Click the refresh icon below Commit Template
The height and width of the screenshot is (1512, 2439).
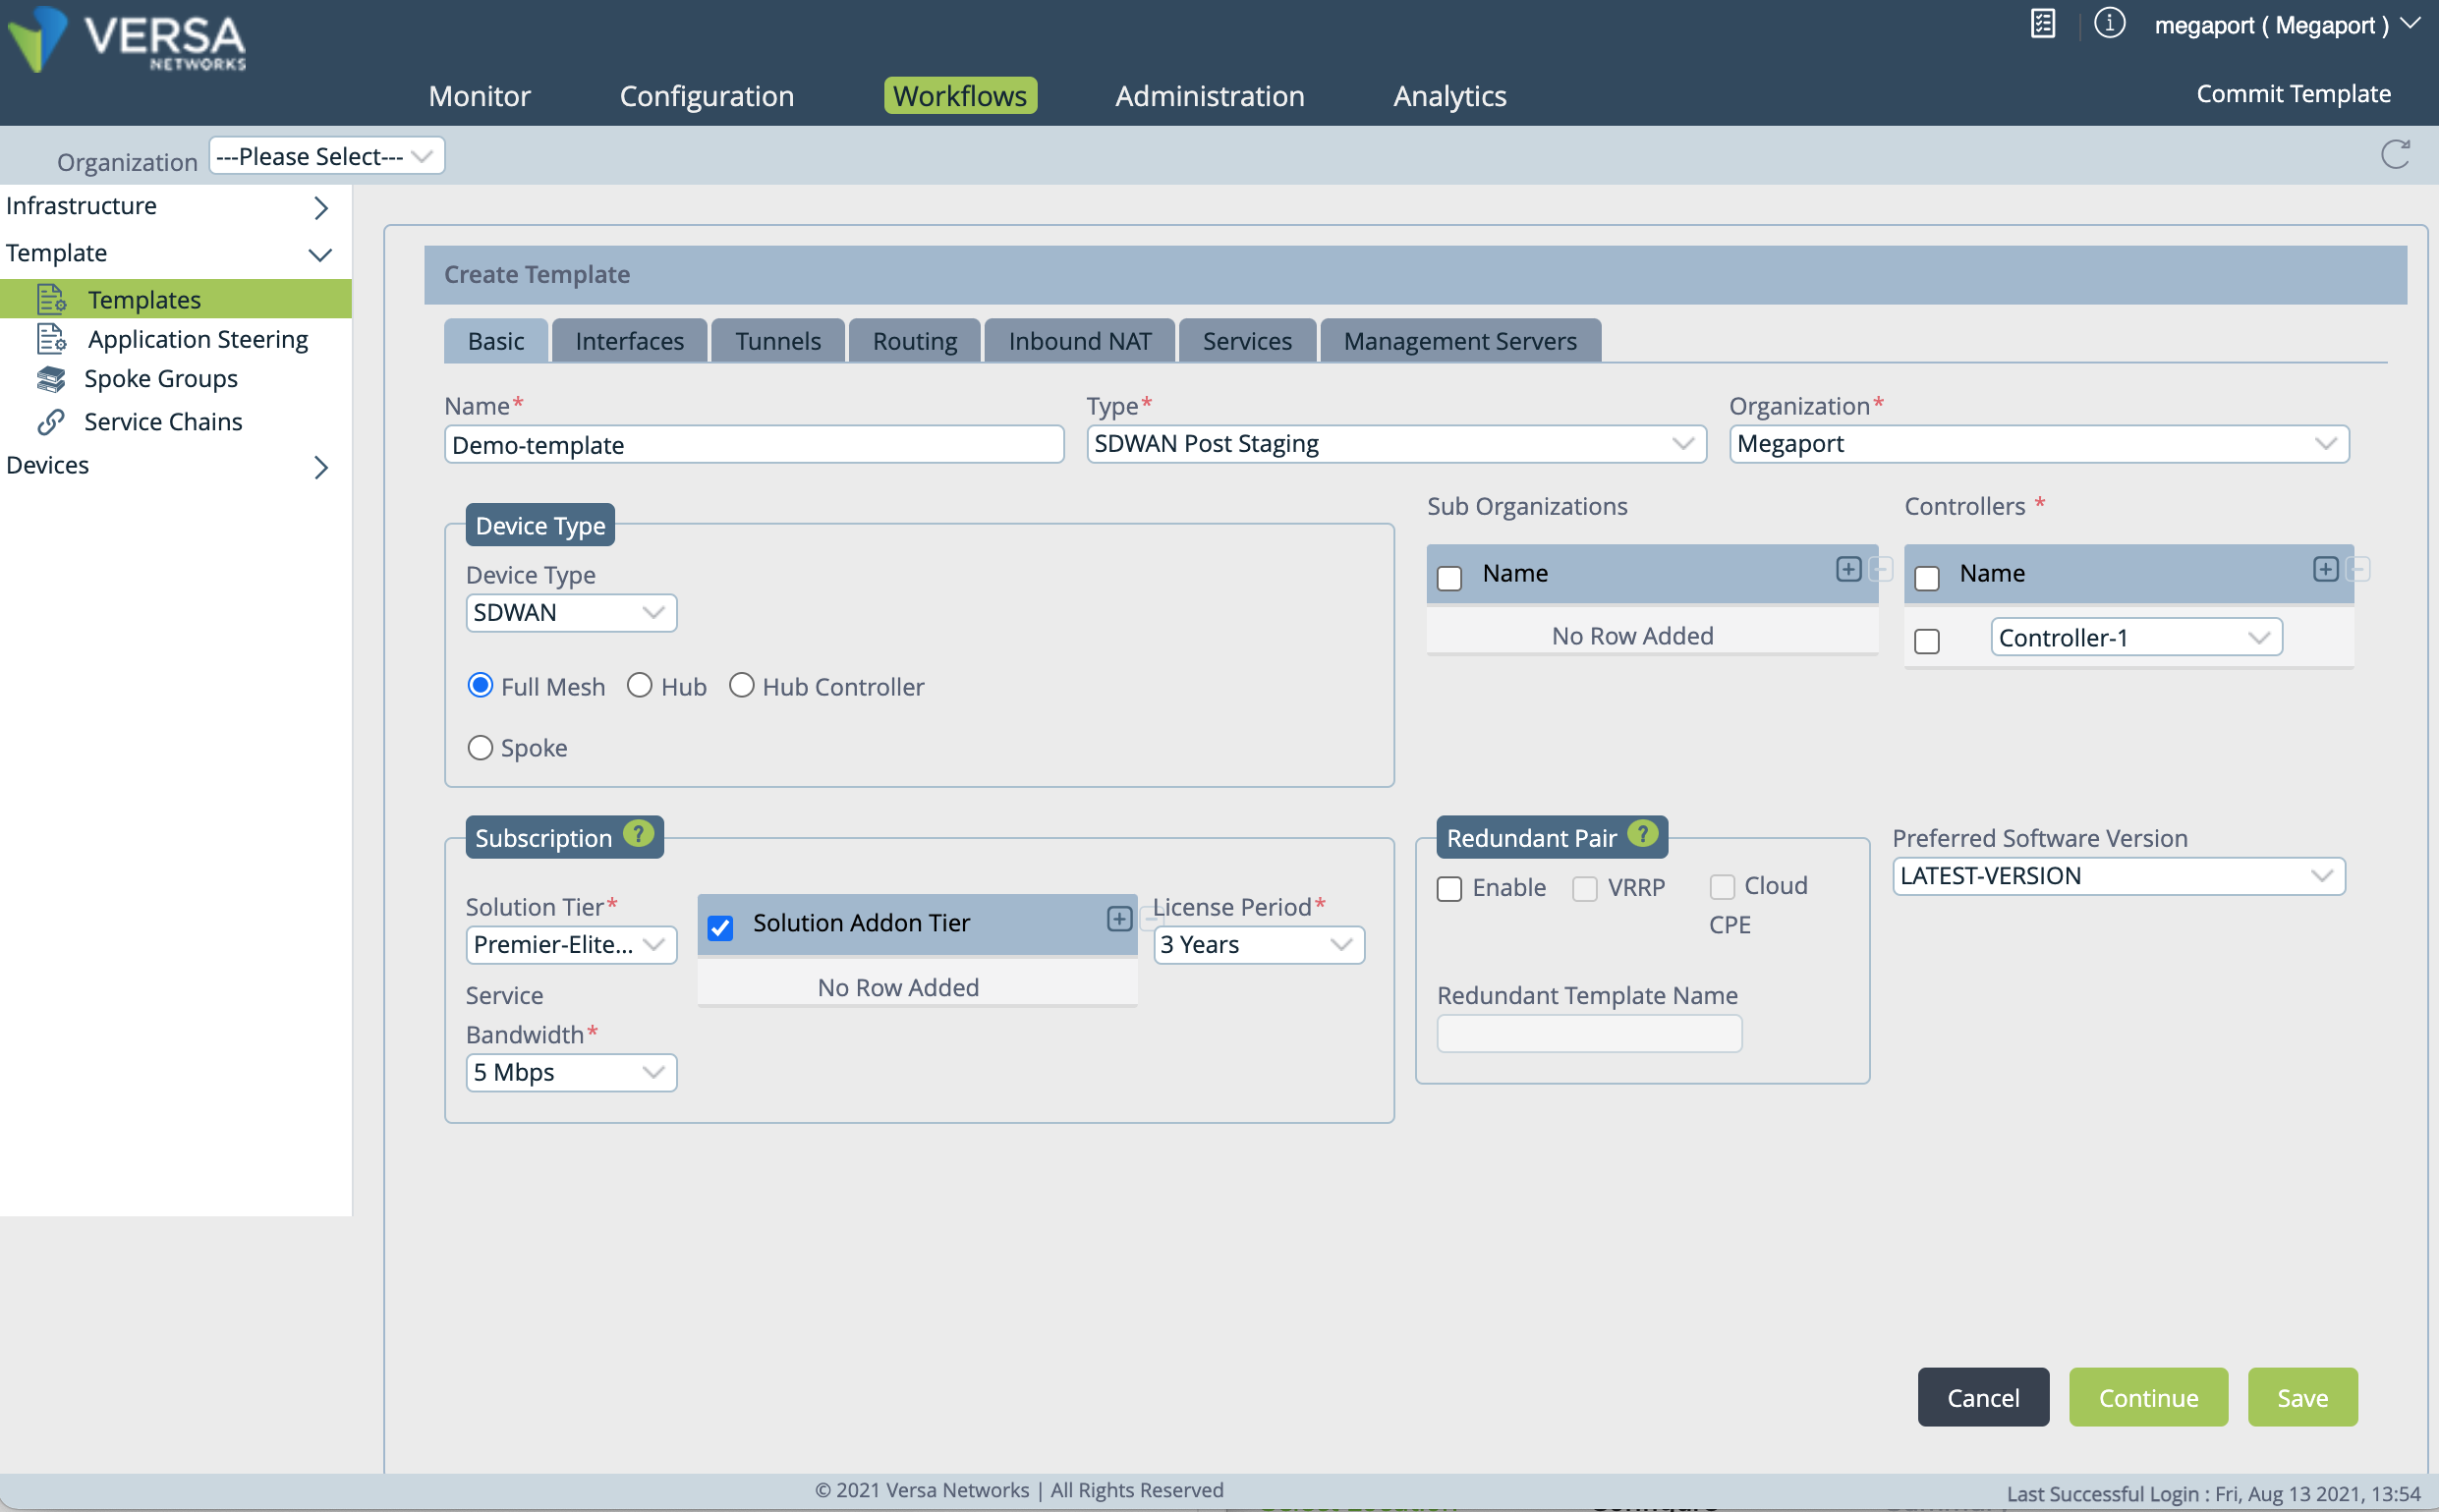pyautogui.click(x=2394, y=155)
